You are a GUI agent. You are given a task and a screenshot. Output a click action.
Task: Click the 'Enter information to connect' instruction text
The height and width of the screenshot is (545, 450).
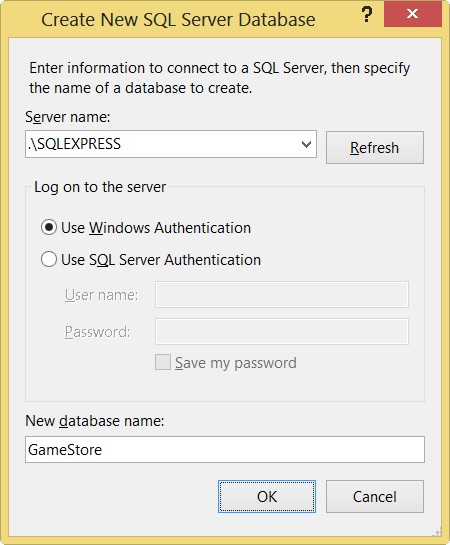220,78
